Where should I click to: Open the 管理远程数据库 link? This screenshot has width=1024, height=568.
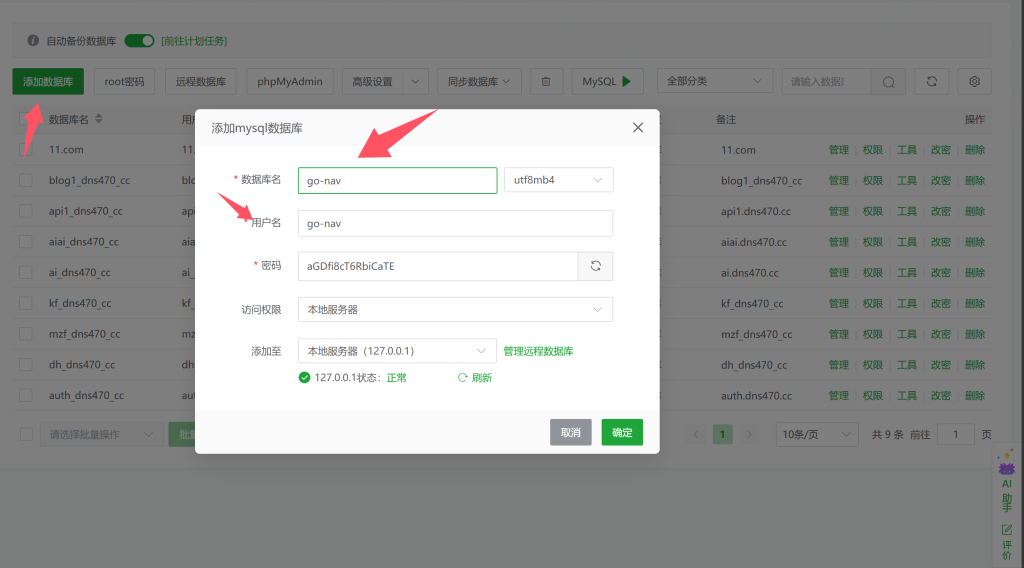[x=538, y=351]
